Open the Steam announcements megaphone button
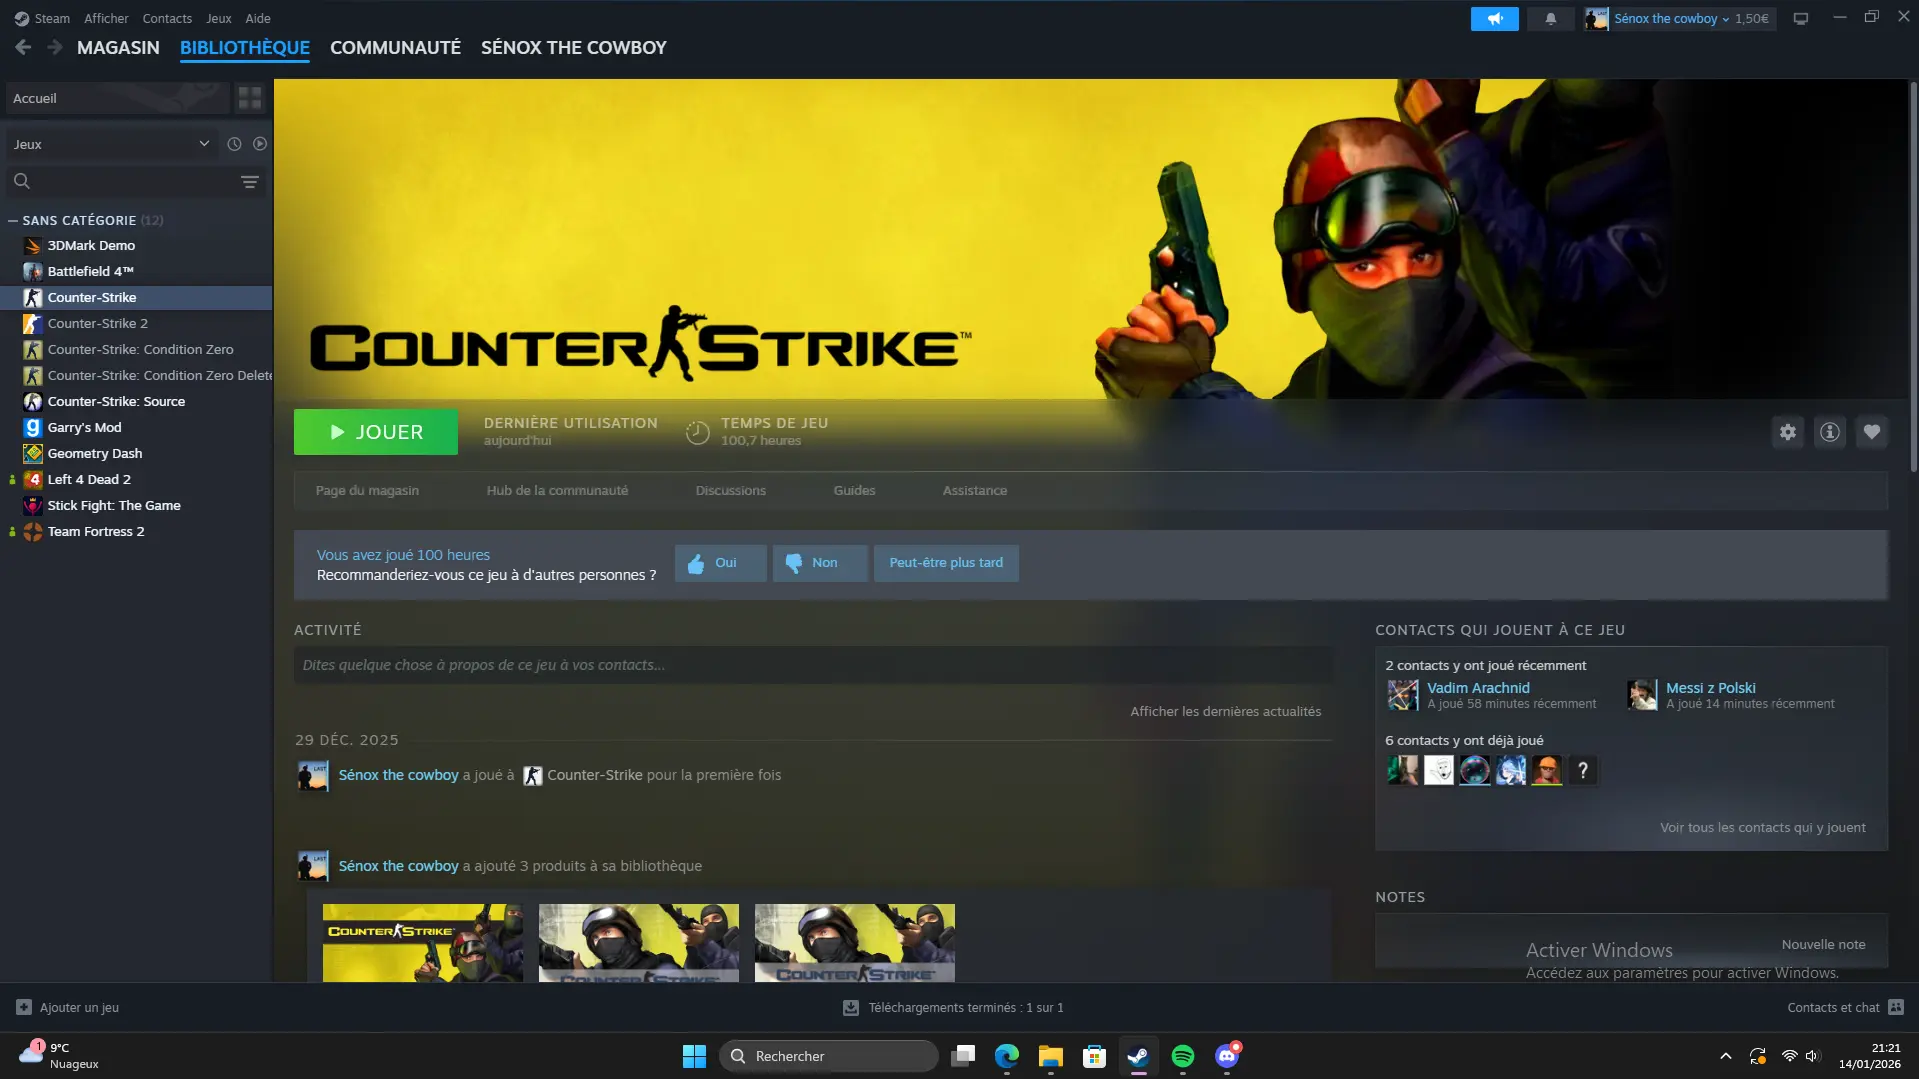The height and width of the screenshot is (1079, 1919). tap(1494, 19)
